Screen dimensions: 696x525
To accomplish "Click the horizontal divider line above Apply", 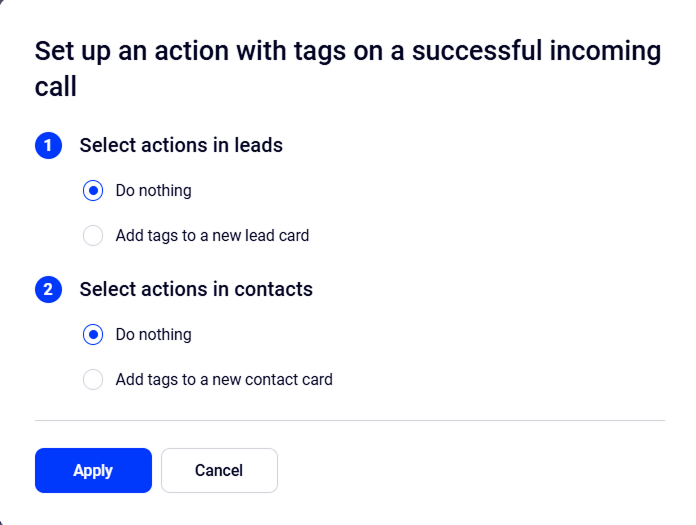I will pyautogui.click(x=349, y=421).
